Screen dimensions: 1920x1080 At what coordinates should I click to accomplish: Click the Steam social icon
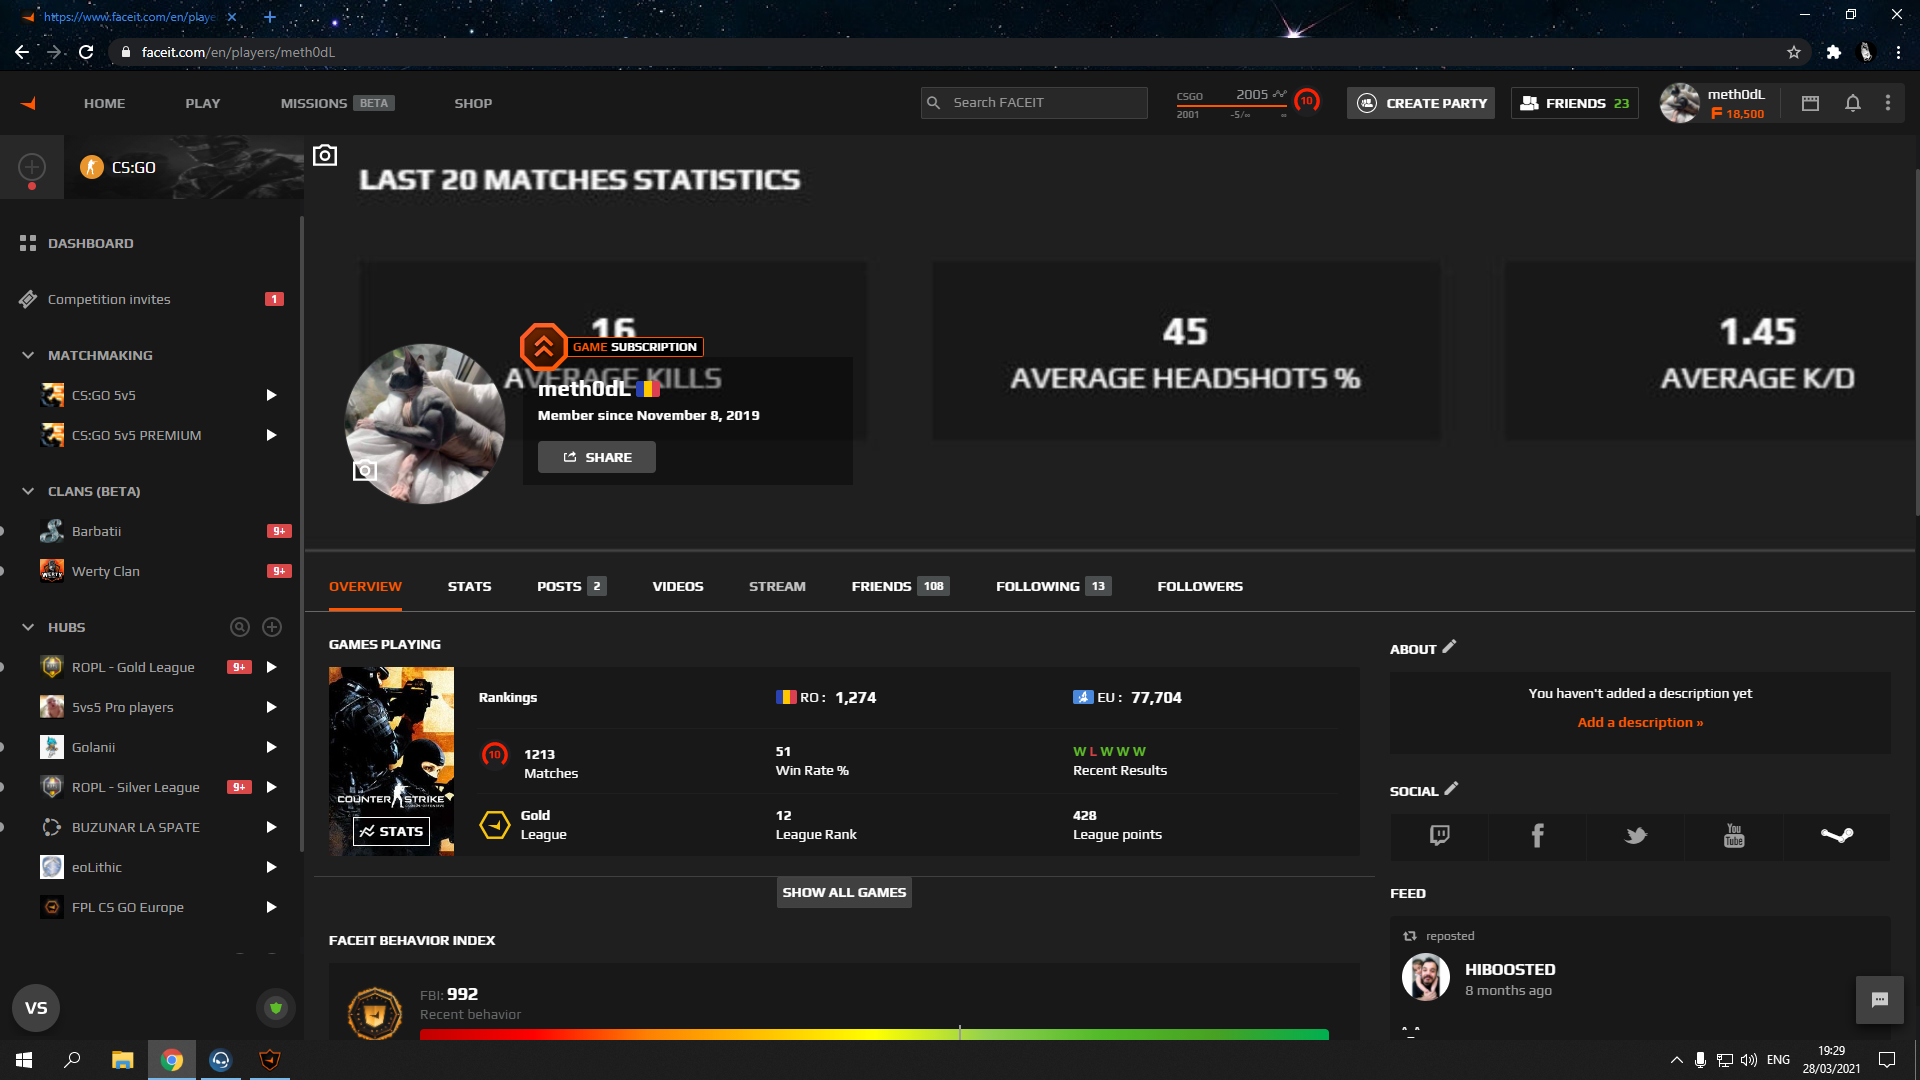[1836, 835]
